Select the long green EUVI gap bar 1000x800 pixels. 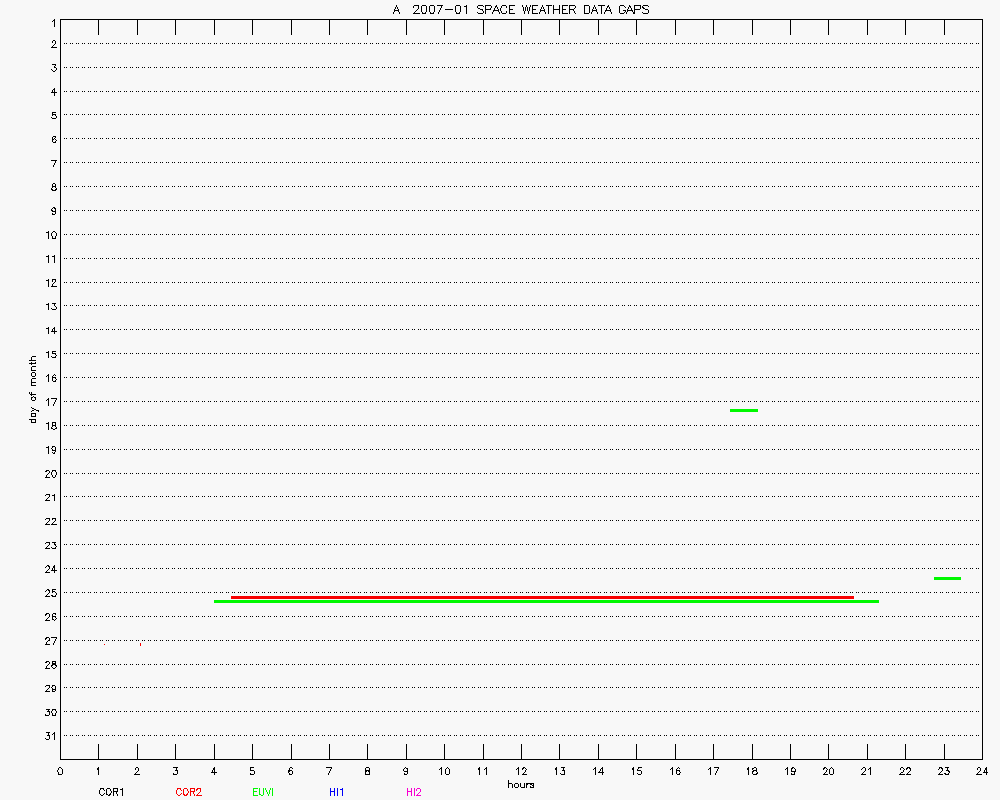(546, 602)
